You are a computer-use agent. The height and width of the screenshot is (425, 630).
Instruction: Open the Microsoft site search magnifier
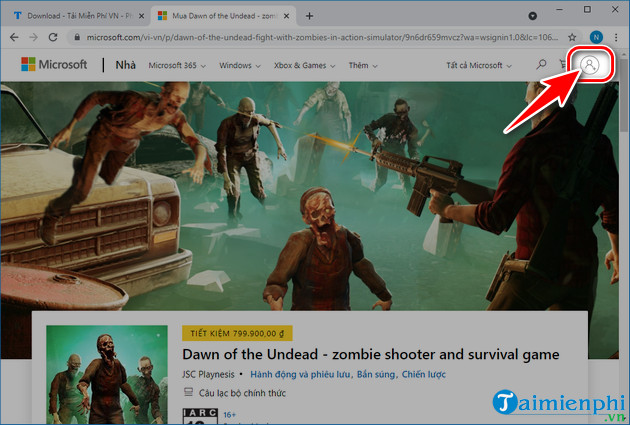coord(541,64)
